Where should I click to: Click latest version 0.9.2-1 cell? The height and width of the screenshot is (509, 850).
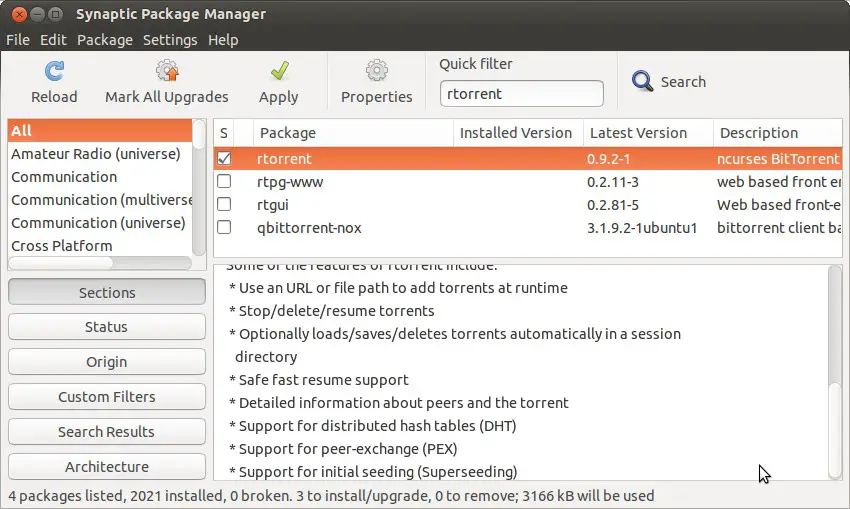click(x=608, y=159)
